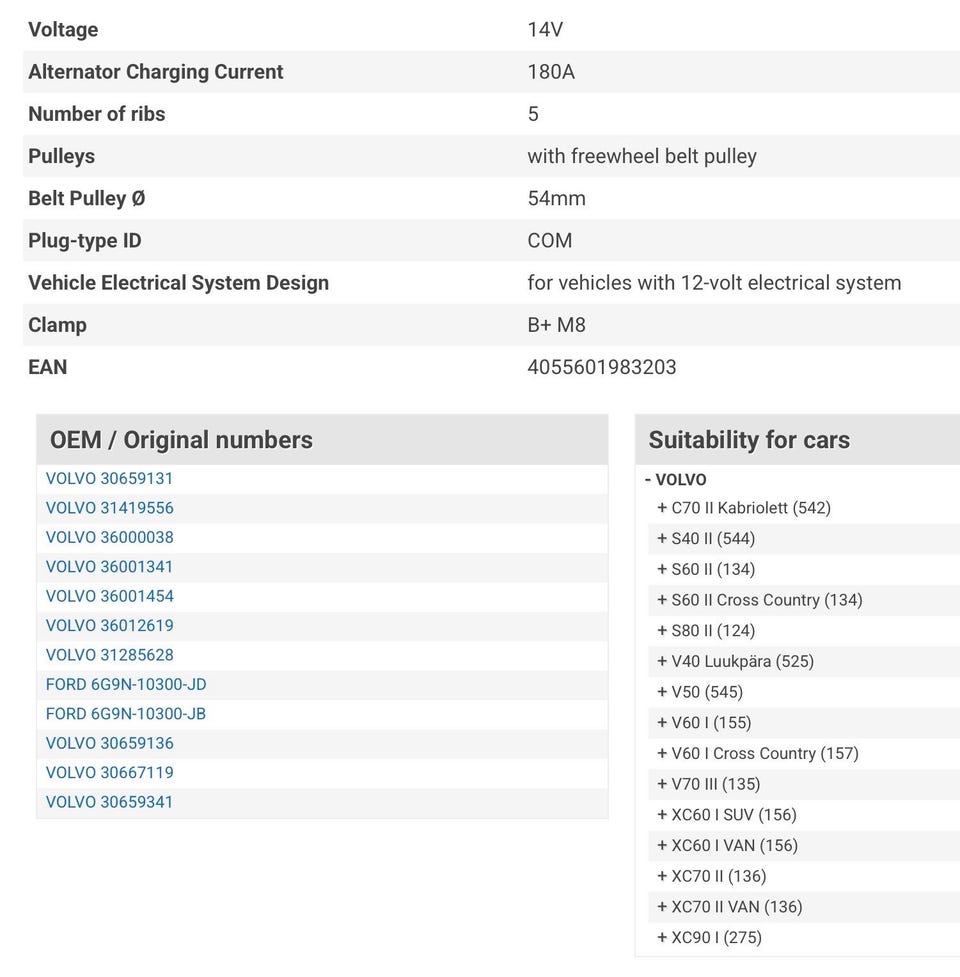Click the VOLVO 31285628 link
Viewport: 960px width, 977px height.
(109, 656)
